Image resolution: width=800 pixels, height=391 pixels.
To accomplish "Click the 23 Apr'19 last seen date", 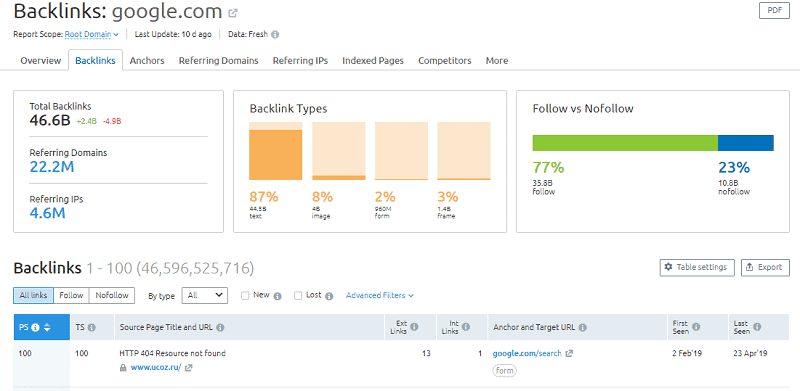I will [751, 353].
